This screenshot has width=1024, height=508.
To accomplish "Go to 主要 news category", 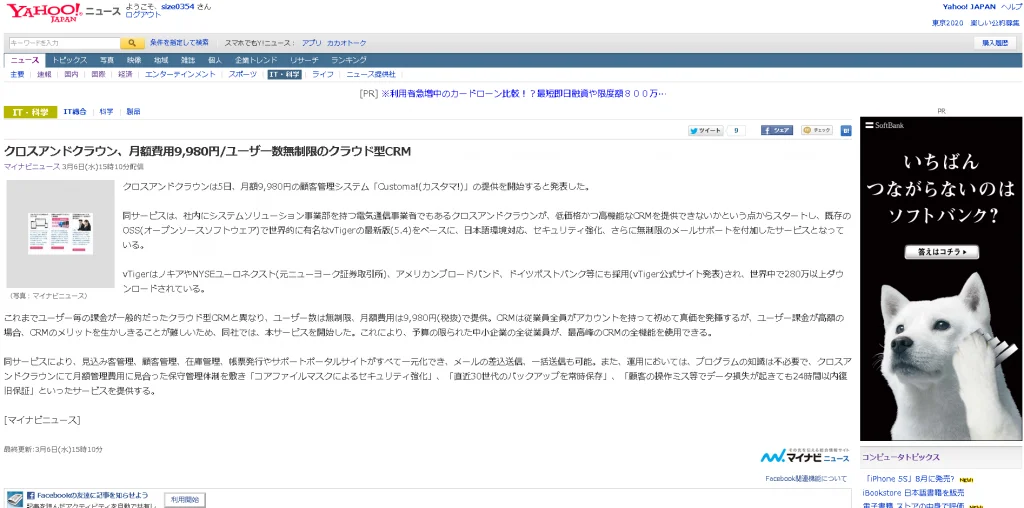I will tap(17, 74).
